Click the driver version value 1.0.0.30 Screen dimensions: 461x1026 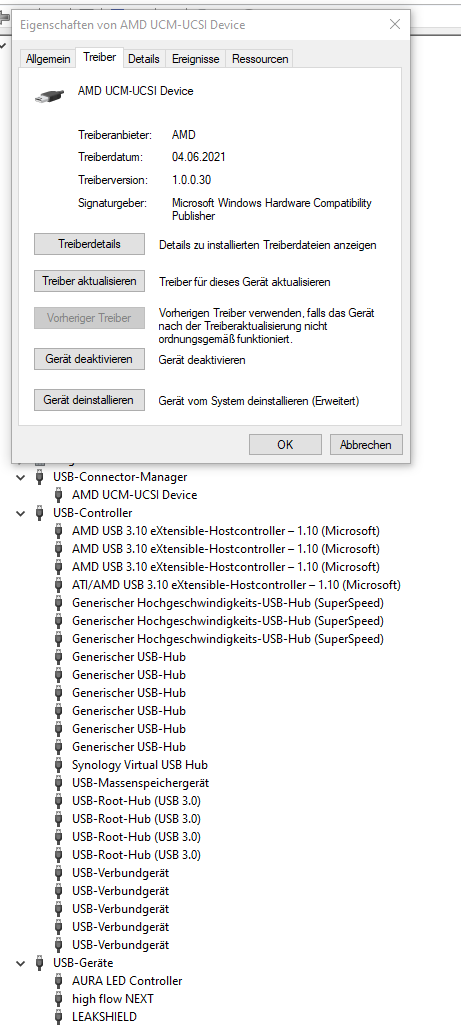(191, 179)
